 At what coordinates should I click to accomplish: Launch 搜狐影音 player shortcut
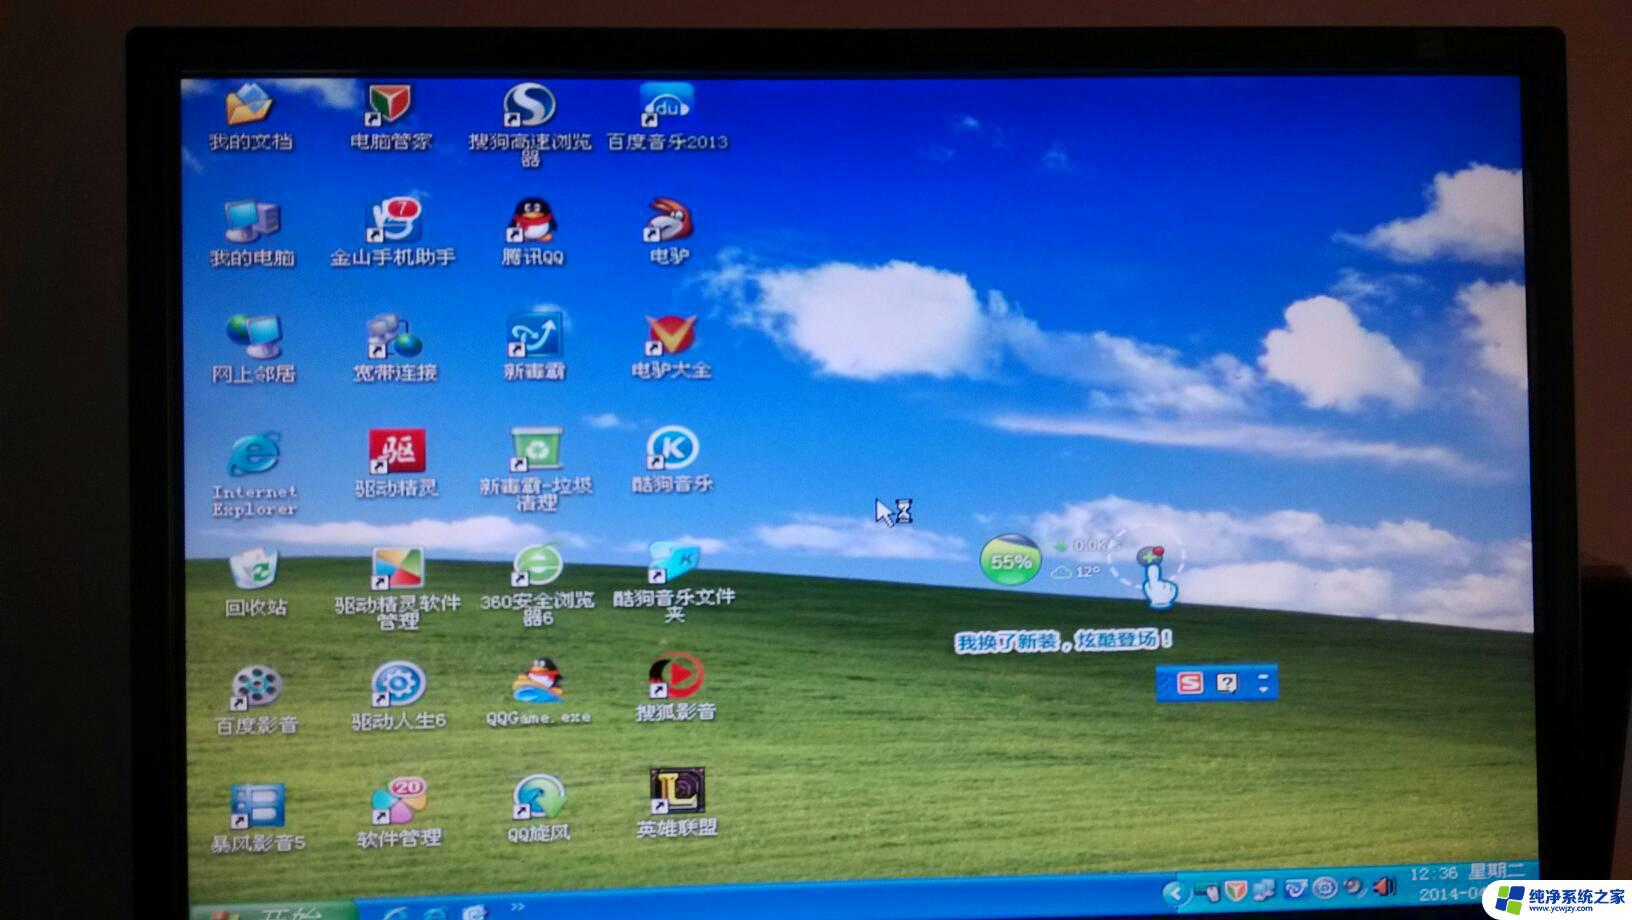click(x=676, y=688)
